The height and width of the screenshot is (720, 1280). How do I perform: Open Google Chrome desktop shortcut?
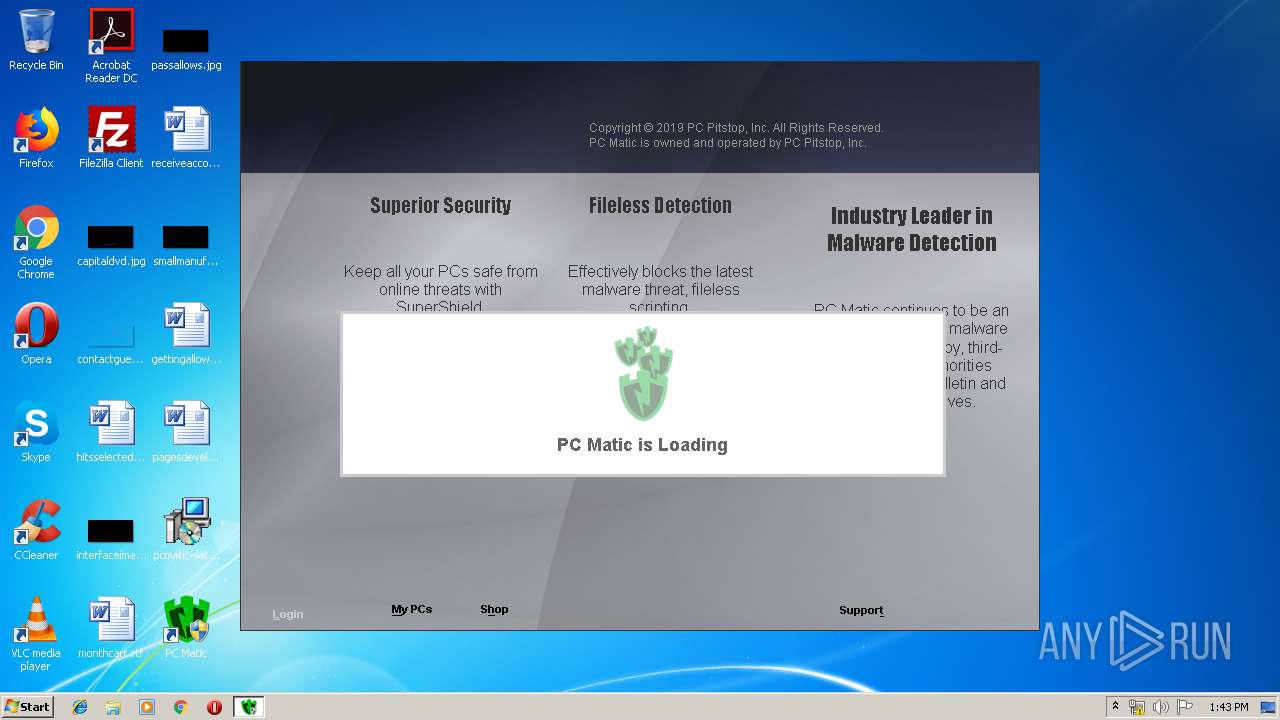click(x=36, y=242)
